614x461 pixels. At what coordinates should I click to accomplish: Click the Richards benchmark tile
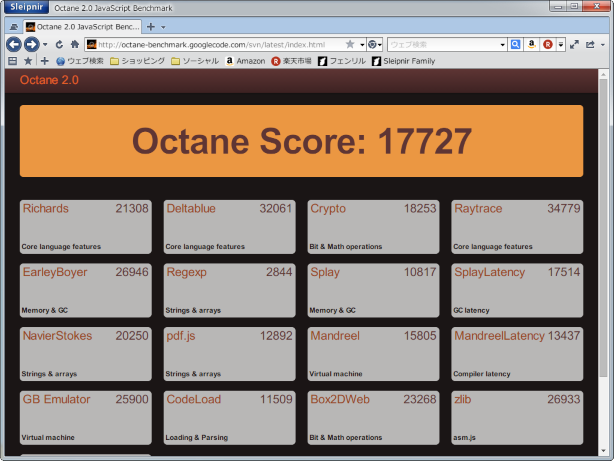[x=86, y=227]
